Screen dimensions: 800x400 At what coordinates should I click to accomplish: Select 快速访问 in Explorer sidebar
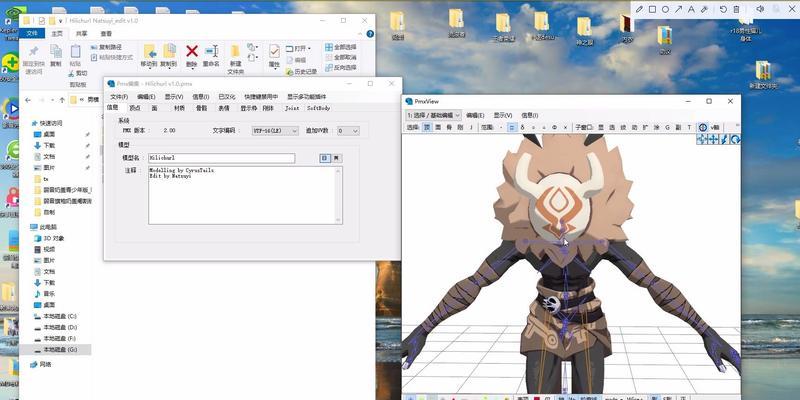[x=47, y=123]
